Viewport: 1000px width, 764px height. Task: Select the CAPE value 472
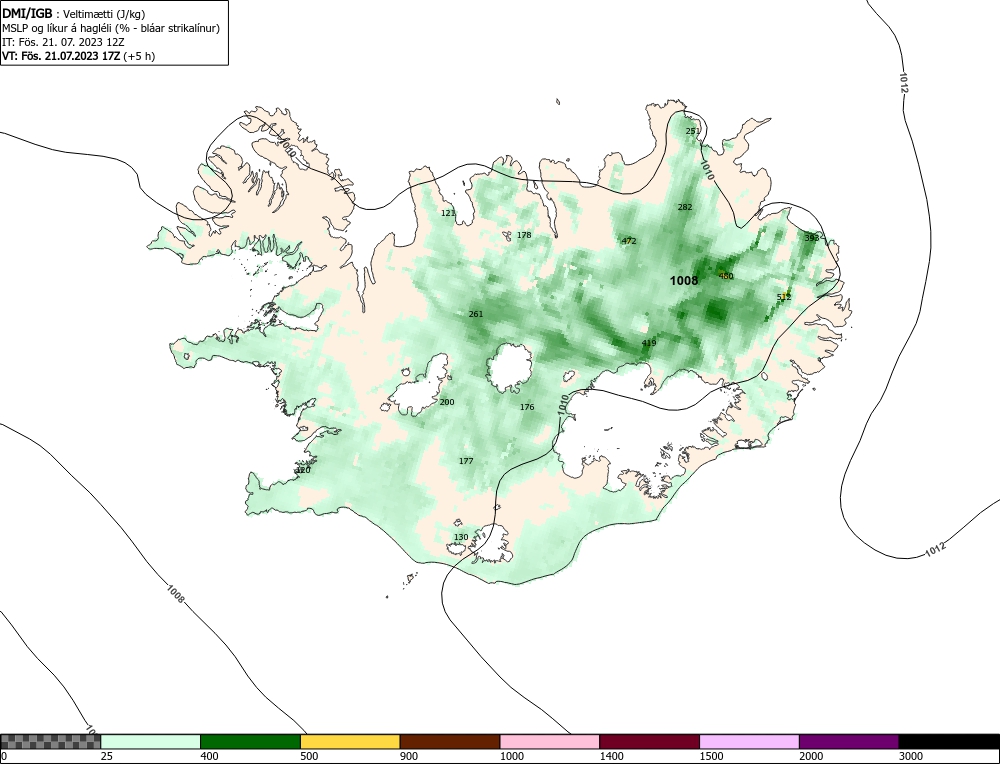629,241
